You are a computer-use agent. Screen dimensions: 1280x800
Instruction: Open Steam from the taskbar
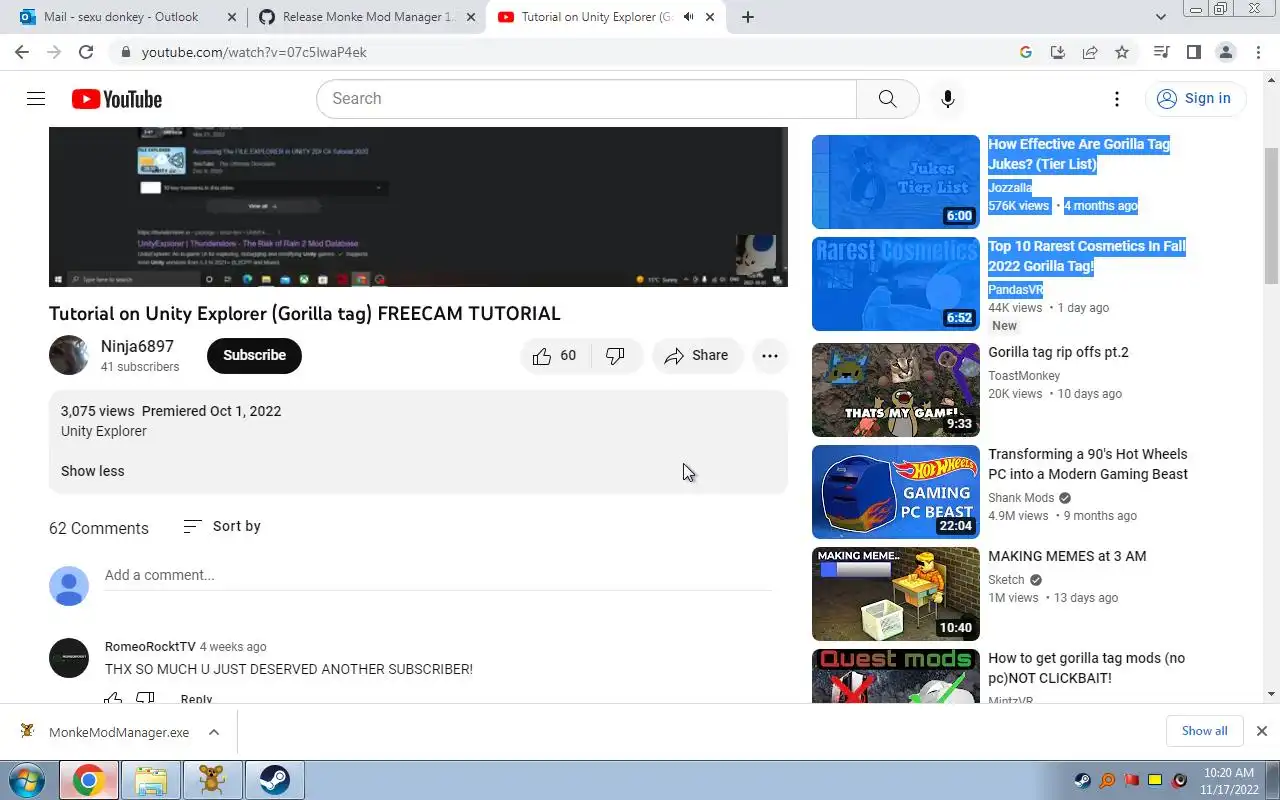[x=274, y=780]
